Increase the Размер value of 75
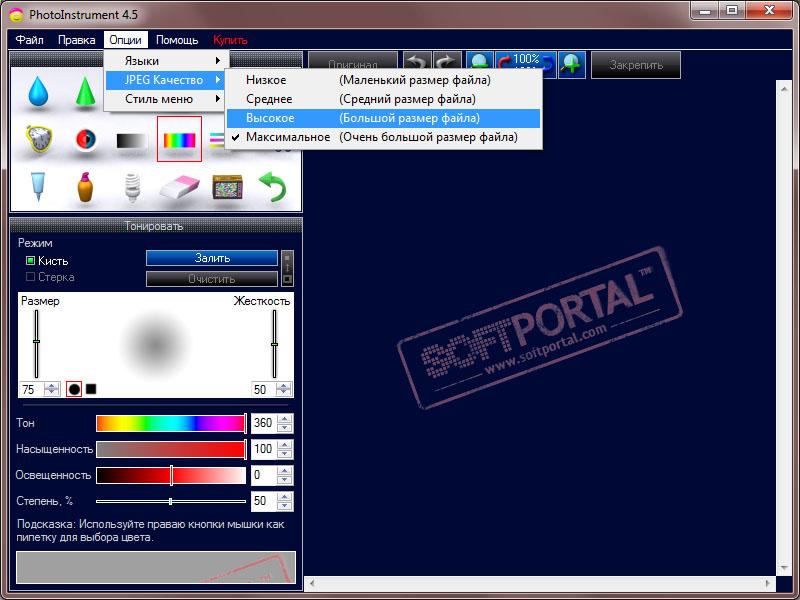800x600 pixels. point(52,386)
